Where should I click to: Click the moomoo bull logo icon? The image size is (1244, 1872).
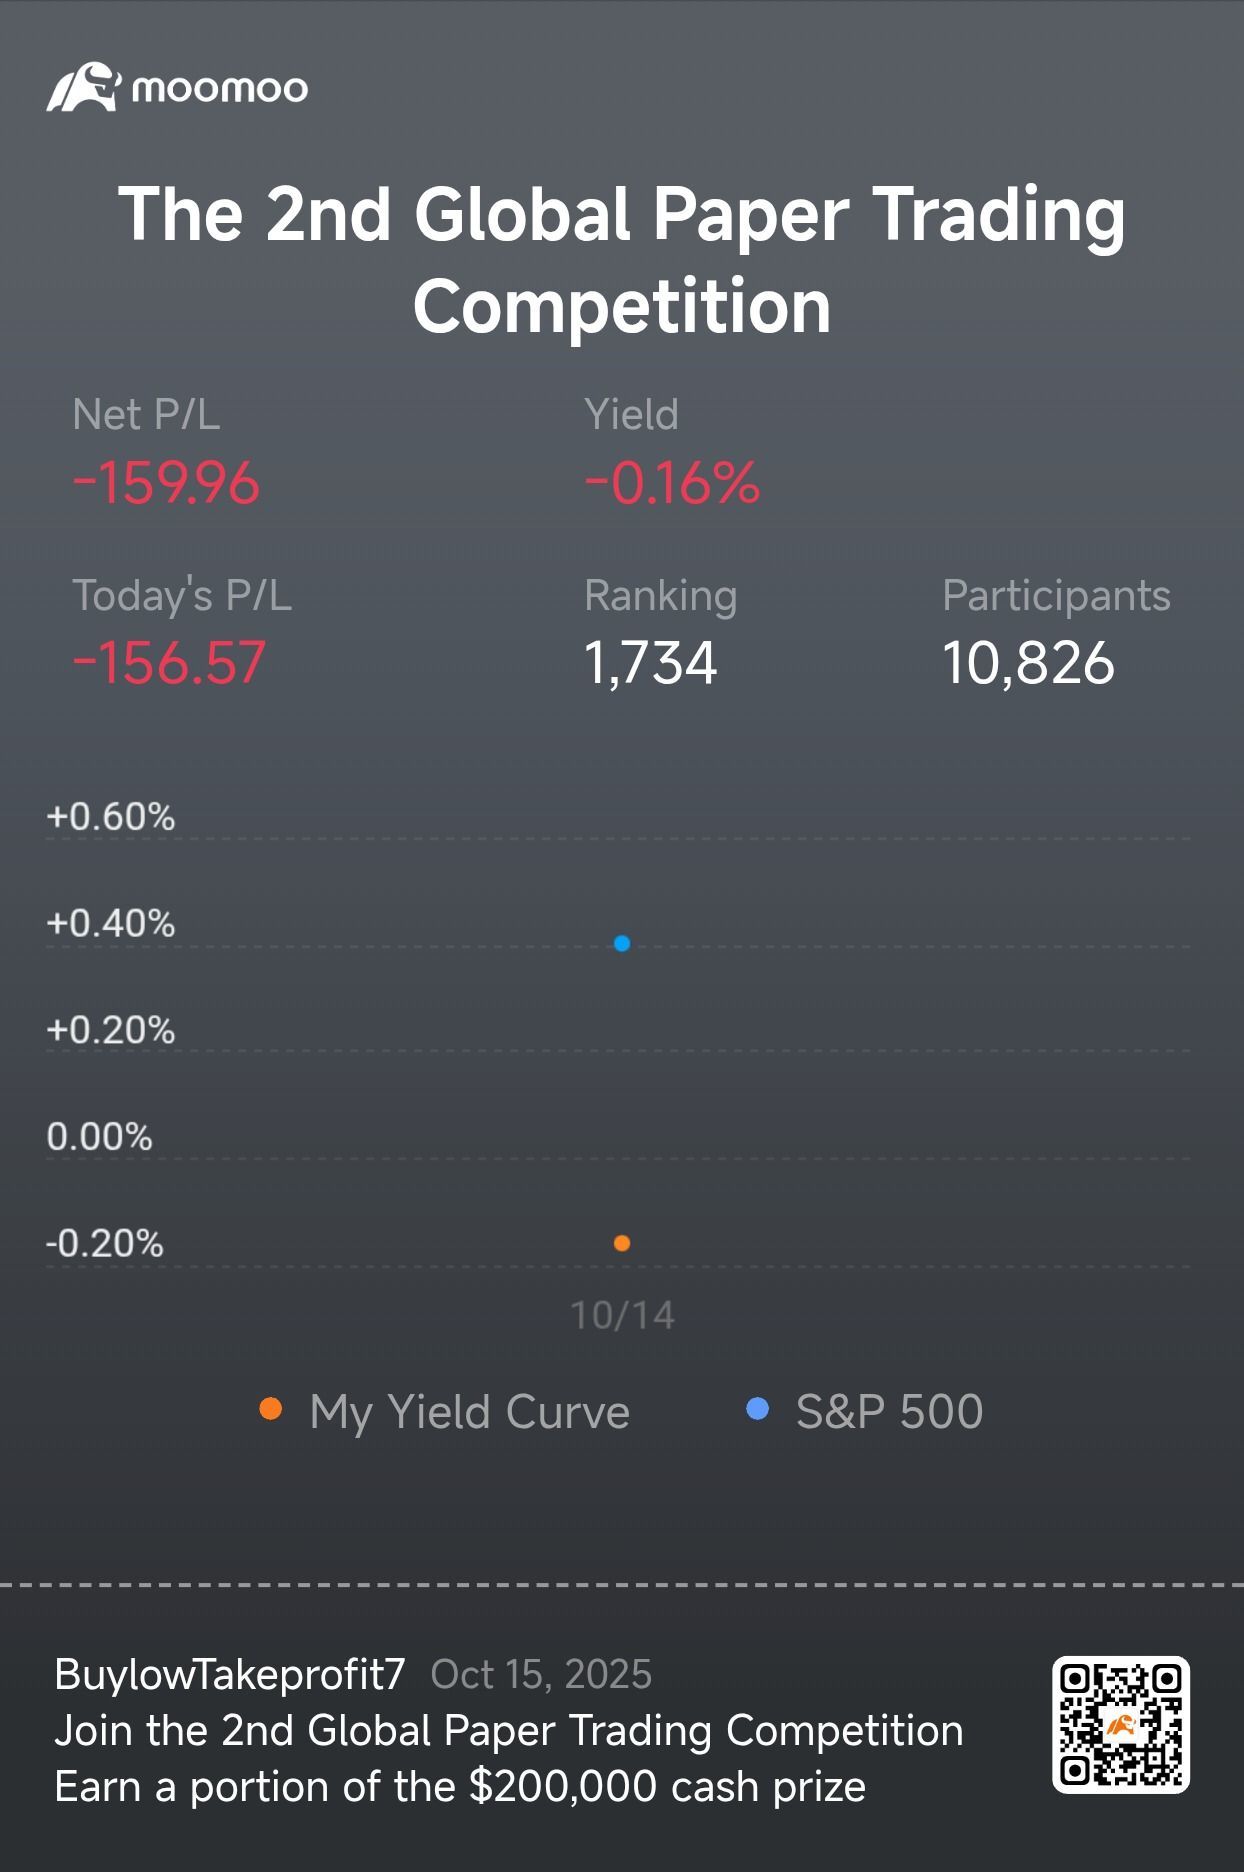(83, 88)
